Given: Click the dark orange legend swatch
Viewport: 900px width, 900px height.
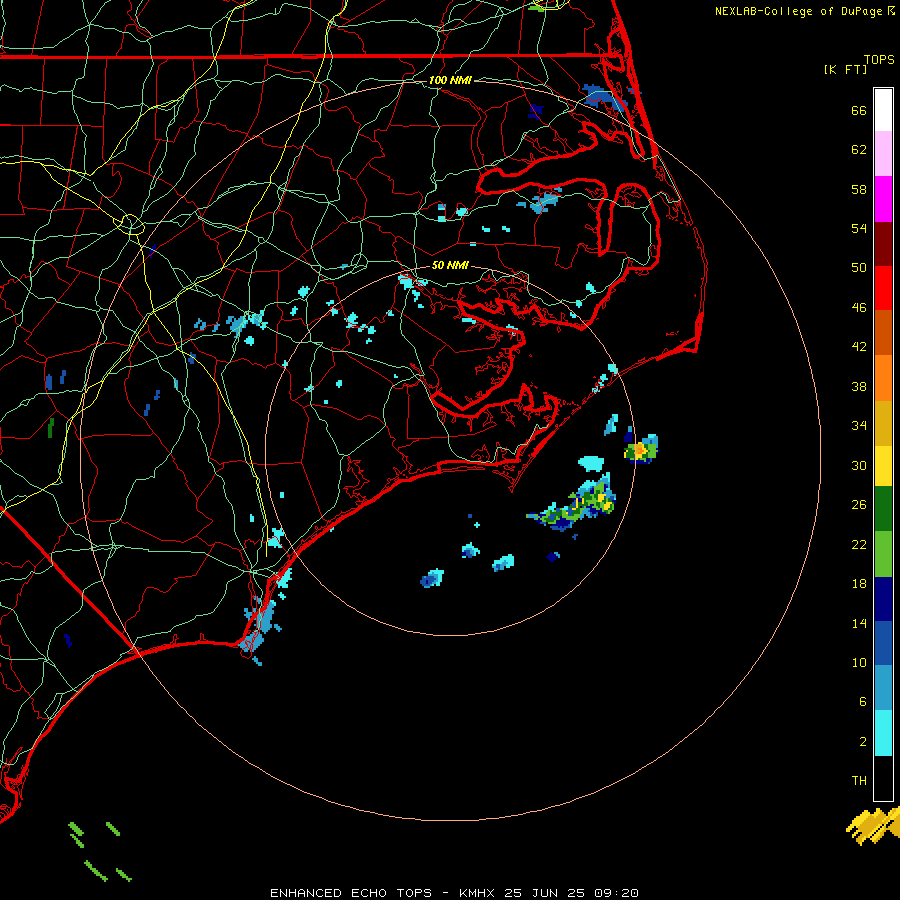Looking at the screenshot, I should 883,332.
